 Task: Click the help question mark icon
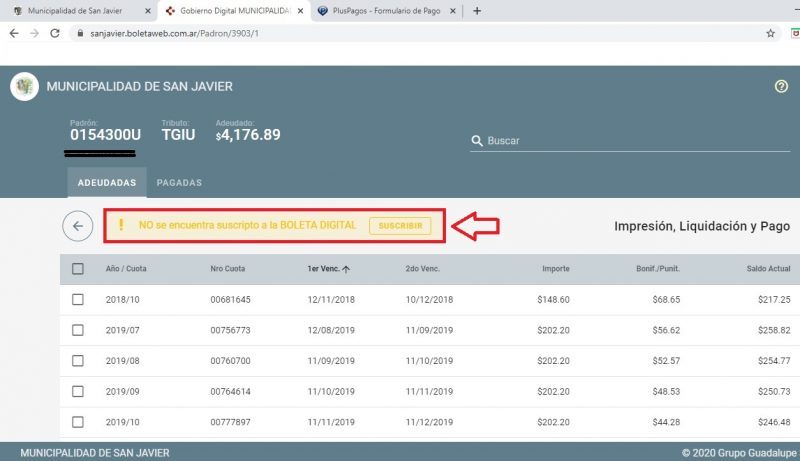tap(781, 87)
